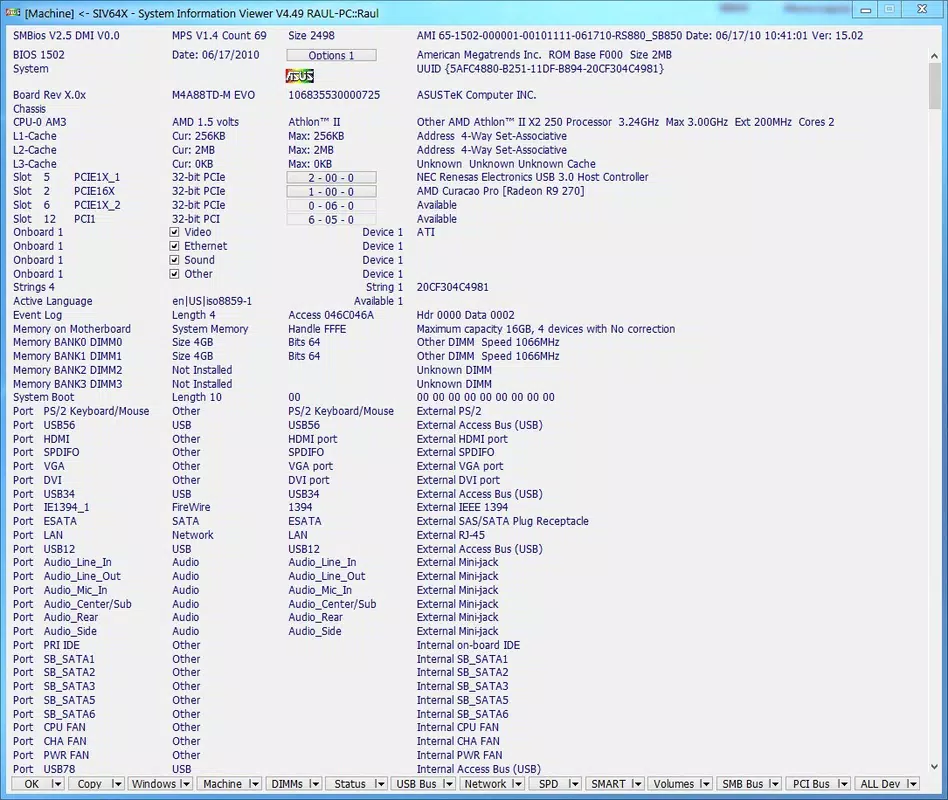Open the SMART dropdown arrow
This screenshot has height=800, width=948.
(636, 784)
